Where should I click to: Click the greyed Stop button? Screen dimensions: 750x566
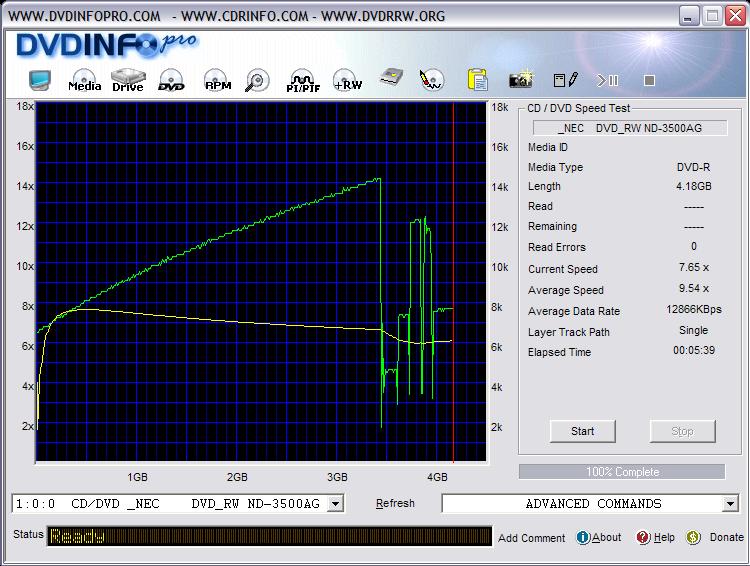[683, 431]
